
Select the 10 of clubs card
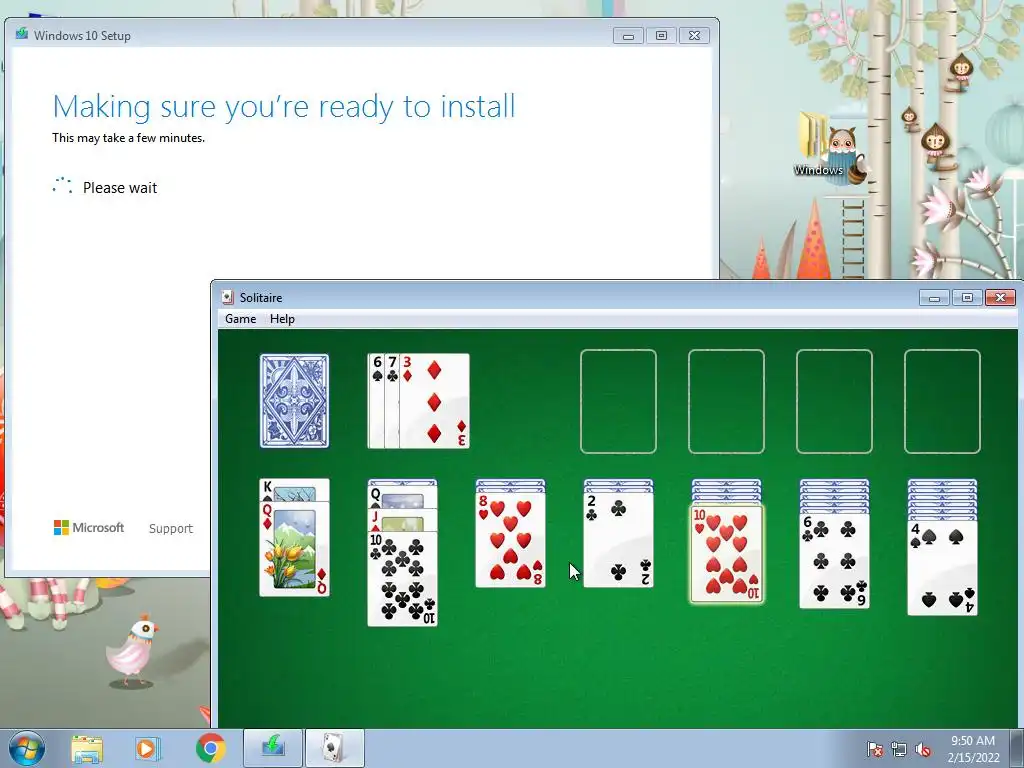[x=402, y=579]
